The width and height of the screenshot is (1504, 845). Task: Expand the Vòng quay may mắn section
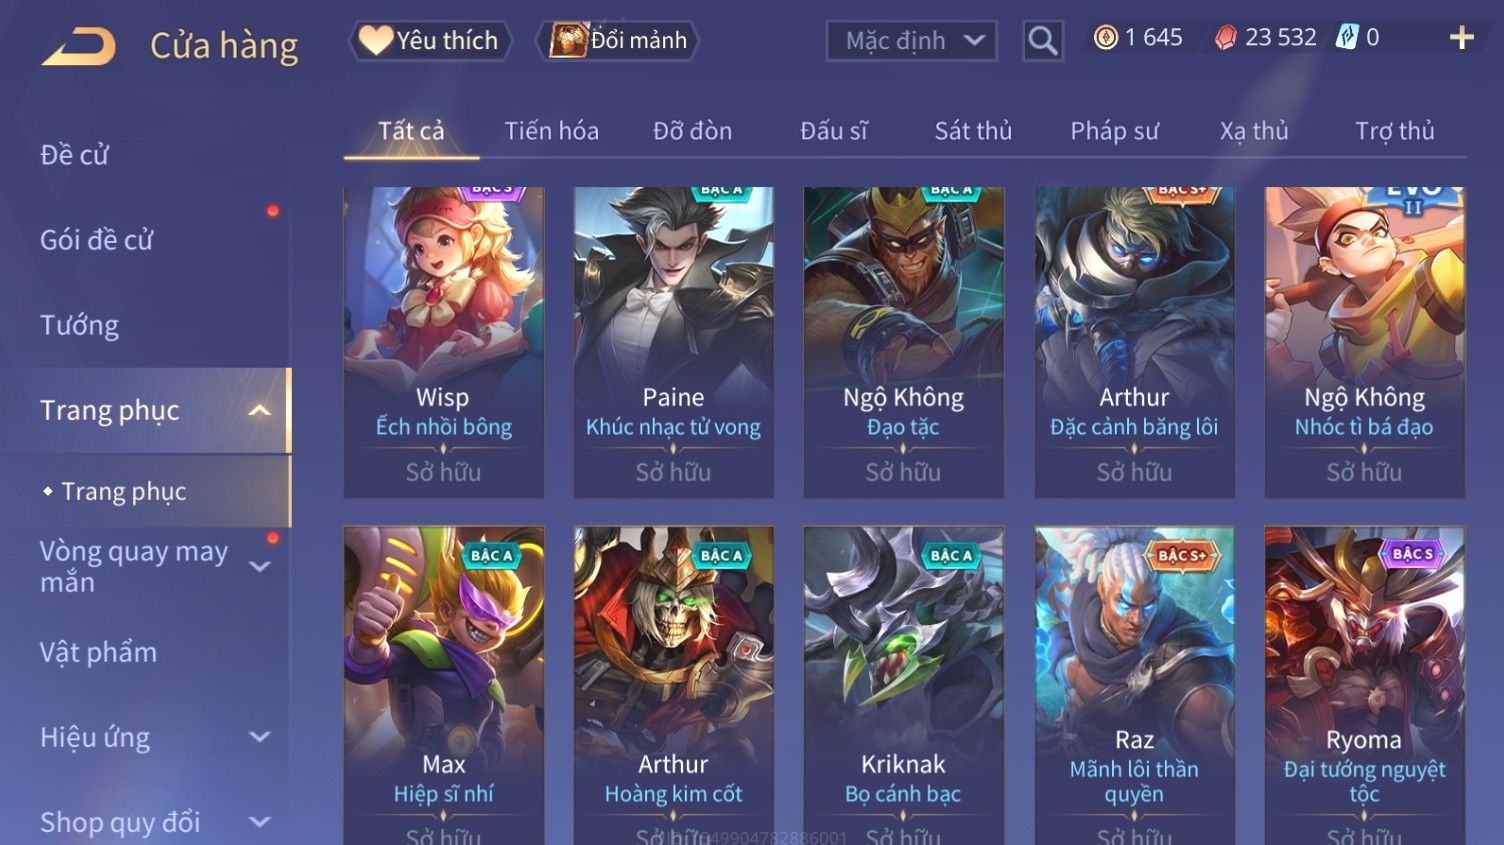259,567
